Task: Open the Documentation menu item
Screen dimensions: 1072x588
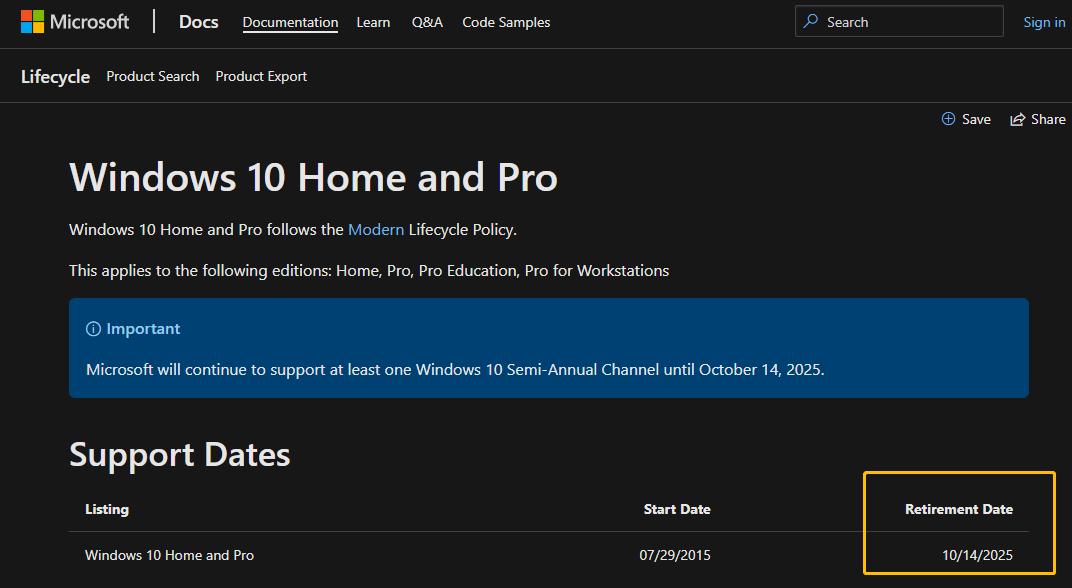Action: coord(290,22)
